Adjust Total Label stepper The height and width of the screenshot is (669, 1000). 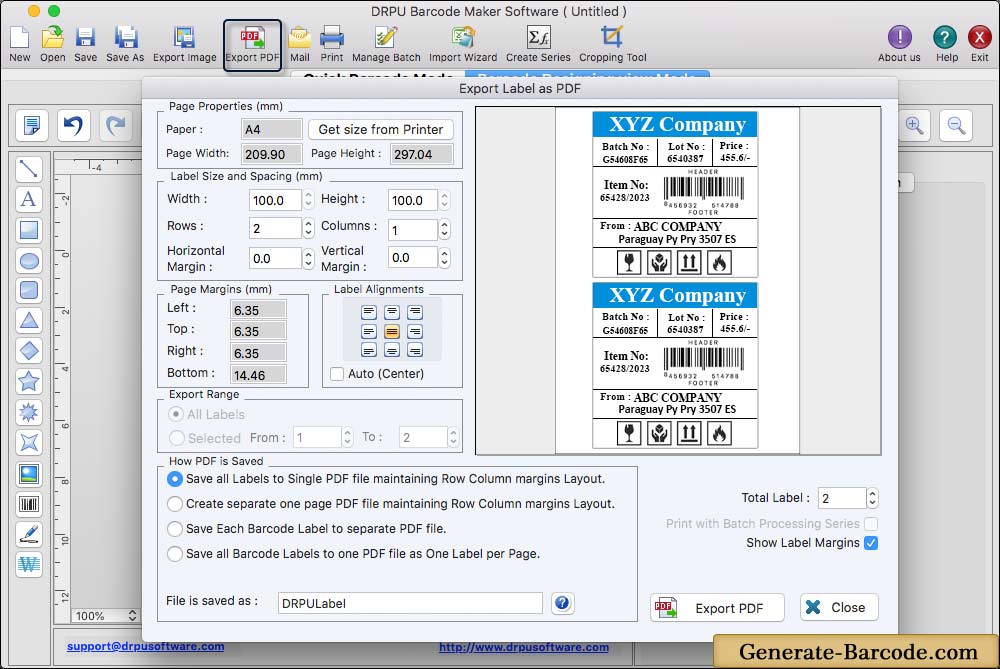click(872, 498)
